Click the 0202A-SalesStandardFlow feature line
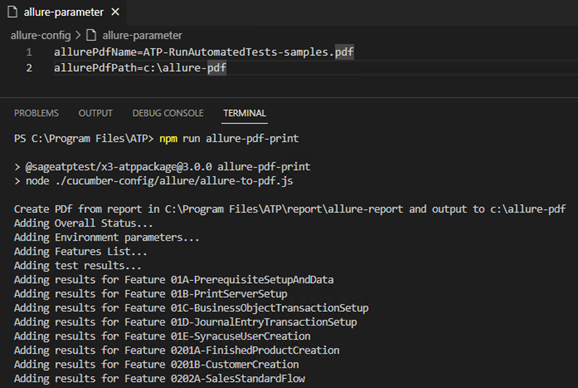 click(159, 379)
